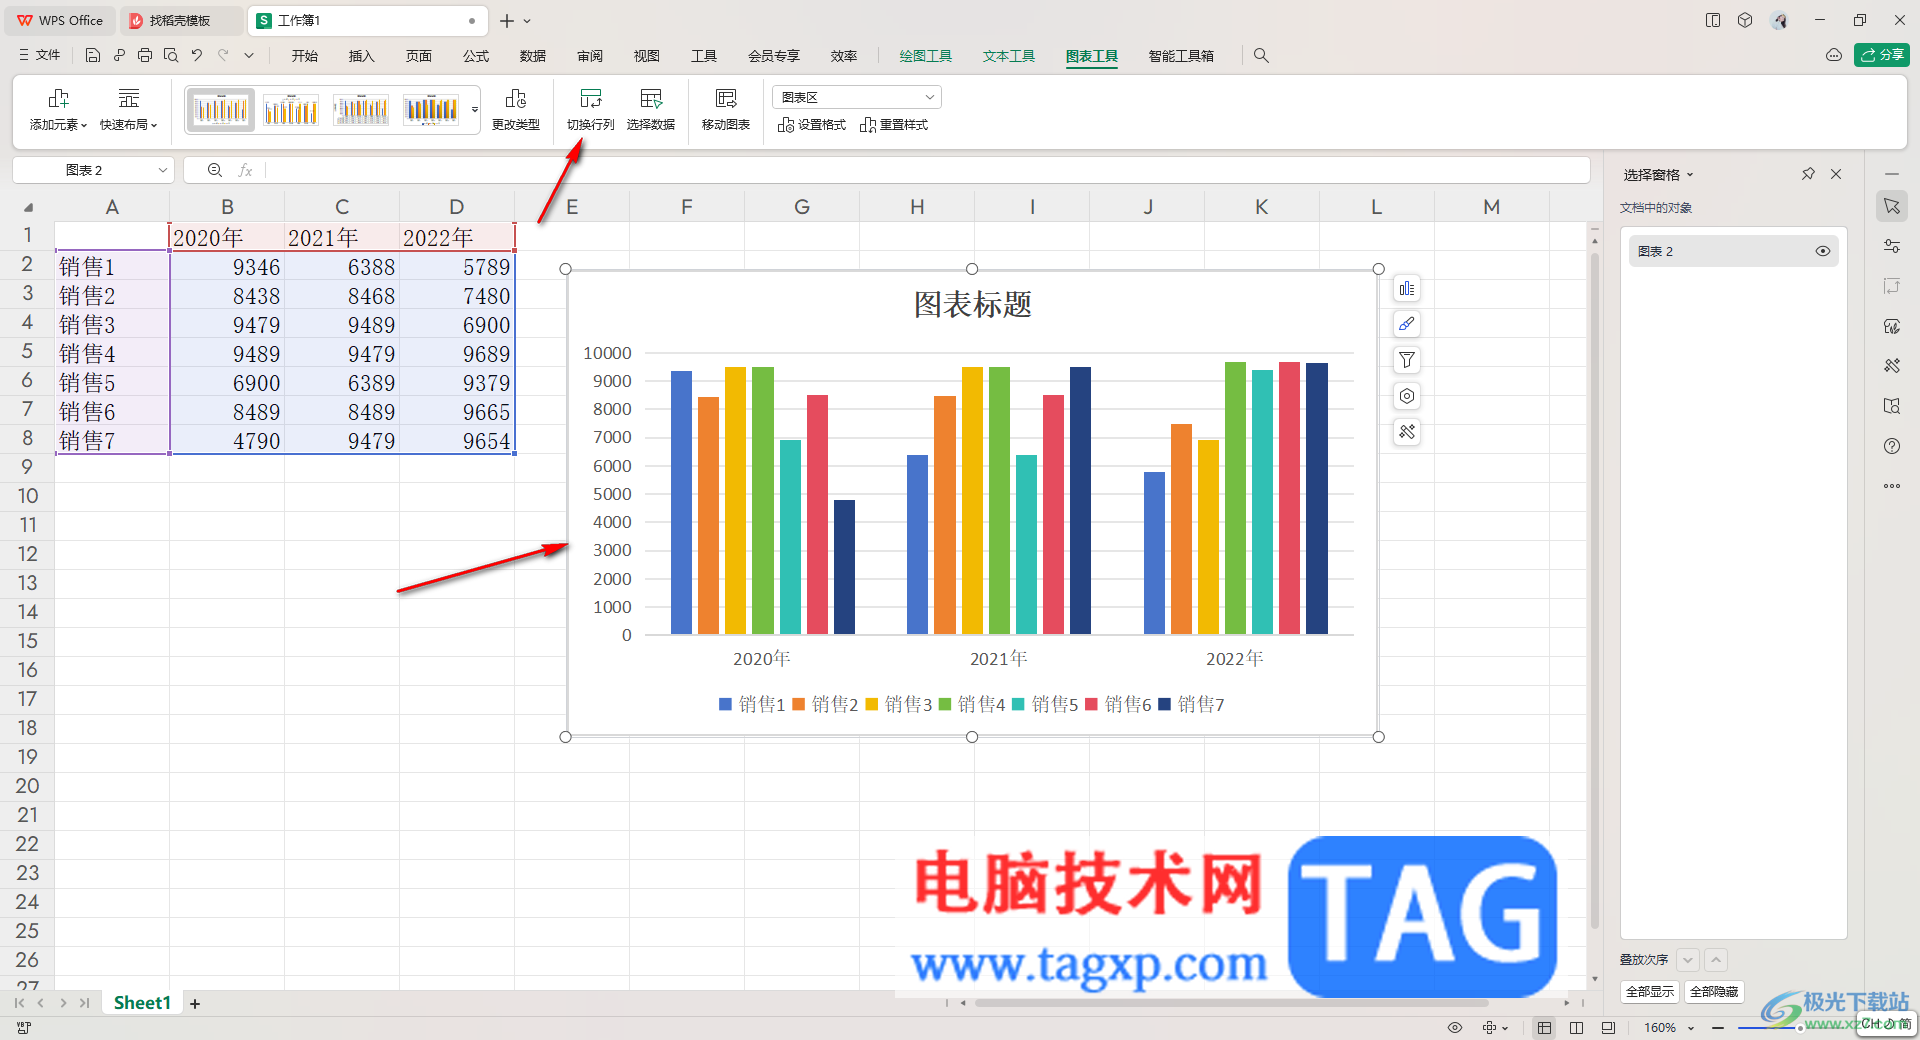Open quick access toolbar customize dropdown

point(249,56)
